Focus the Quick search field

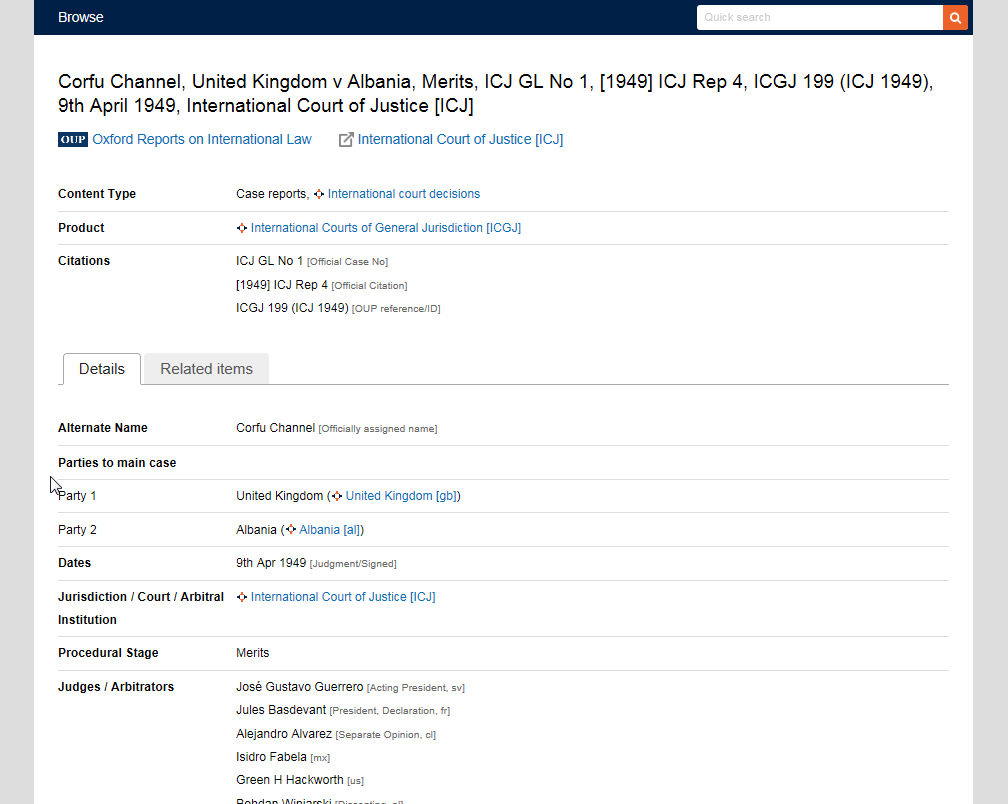[820, 17]
